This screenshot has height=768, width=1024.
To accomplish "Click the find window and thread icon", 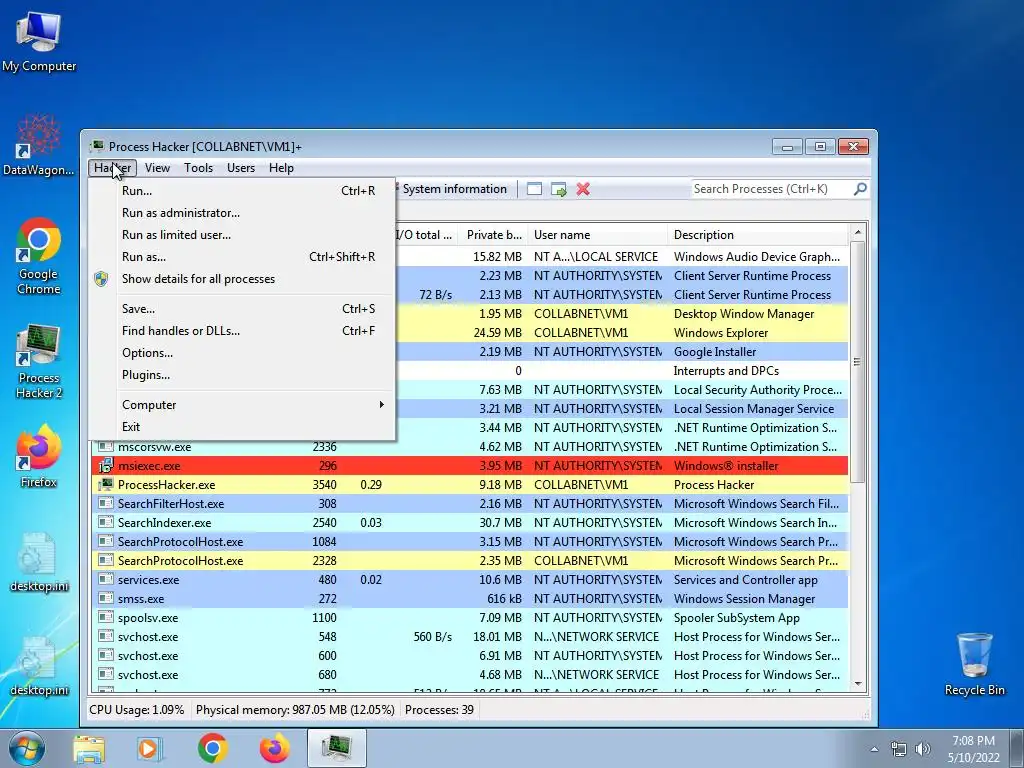I will [x=558, y=189].
